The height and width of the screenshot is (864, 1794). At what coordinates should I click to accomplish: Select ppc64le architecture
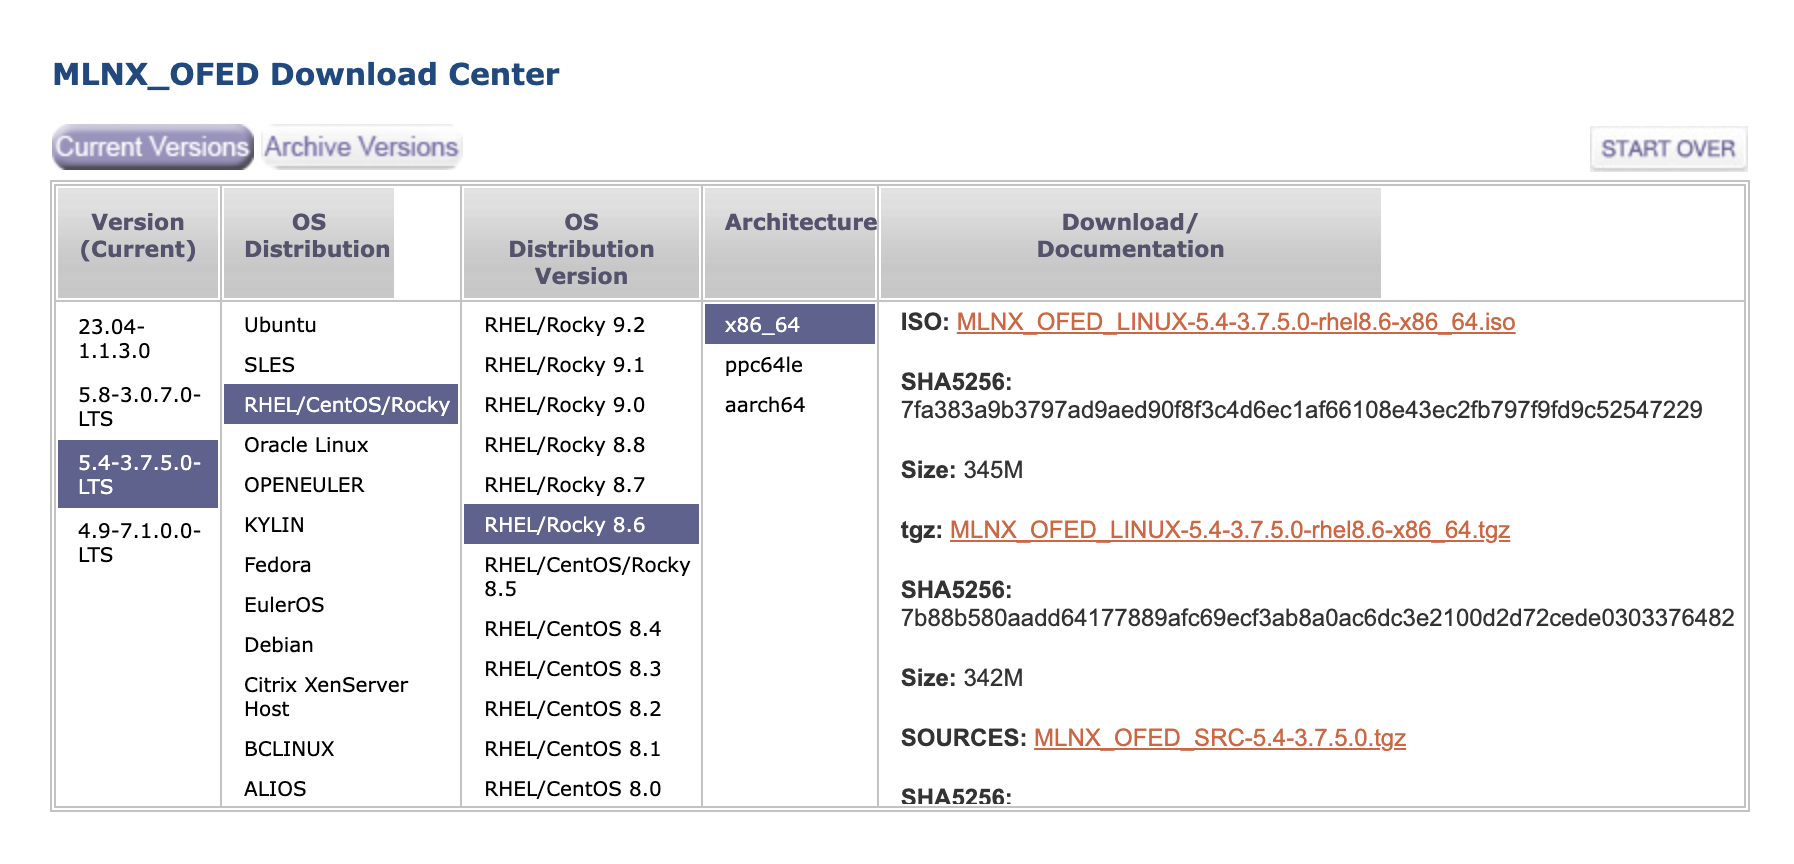790,364
